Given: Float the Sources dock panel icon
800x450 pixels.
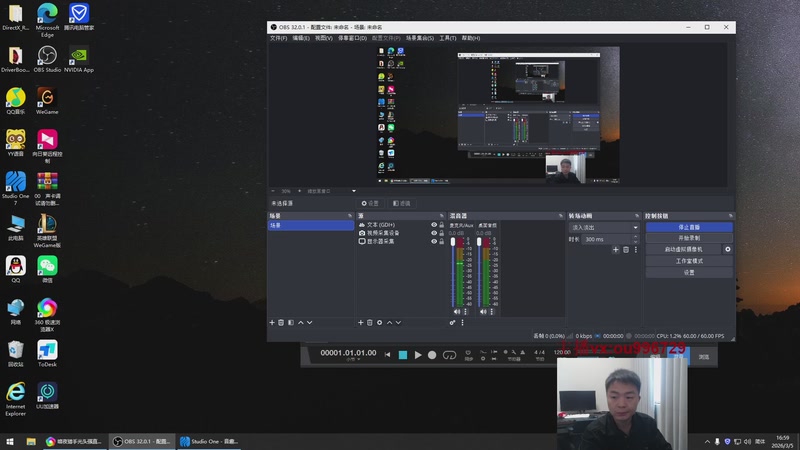Looking at the screenshot, I should [442, 216].
